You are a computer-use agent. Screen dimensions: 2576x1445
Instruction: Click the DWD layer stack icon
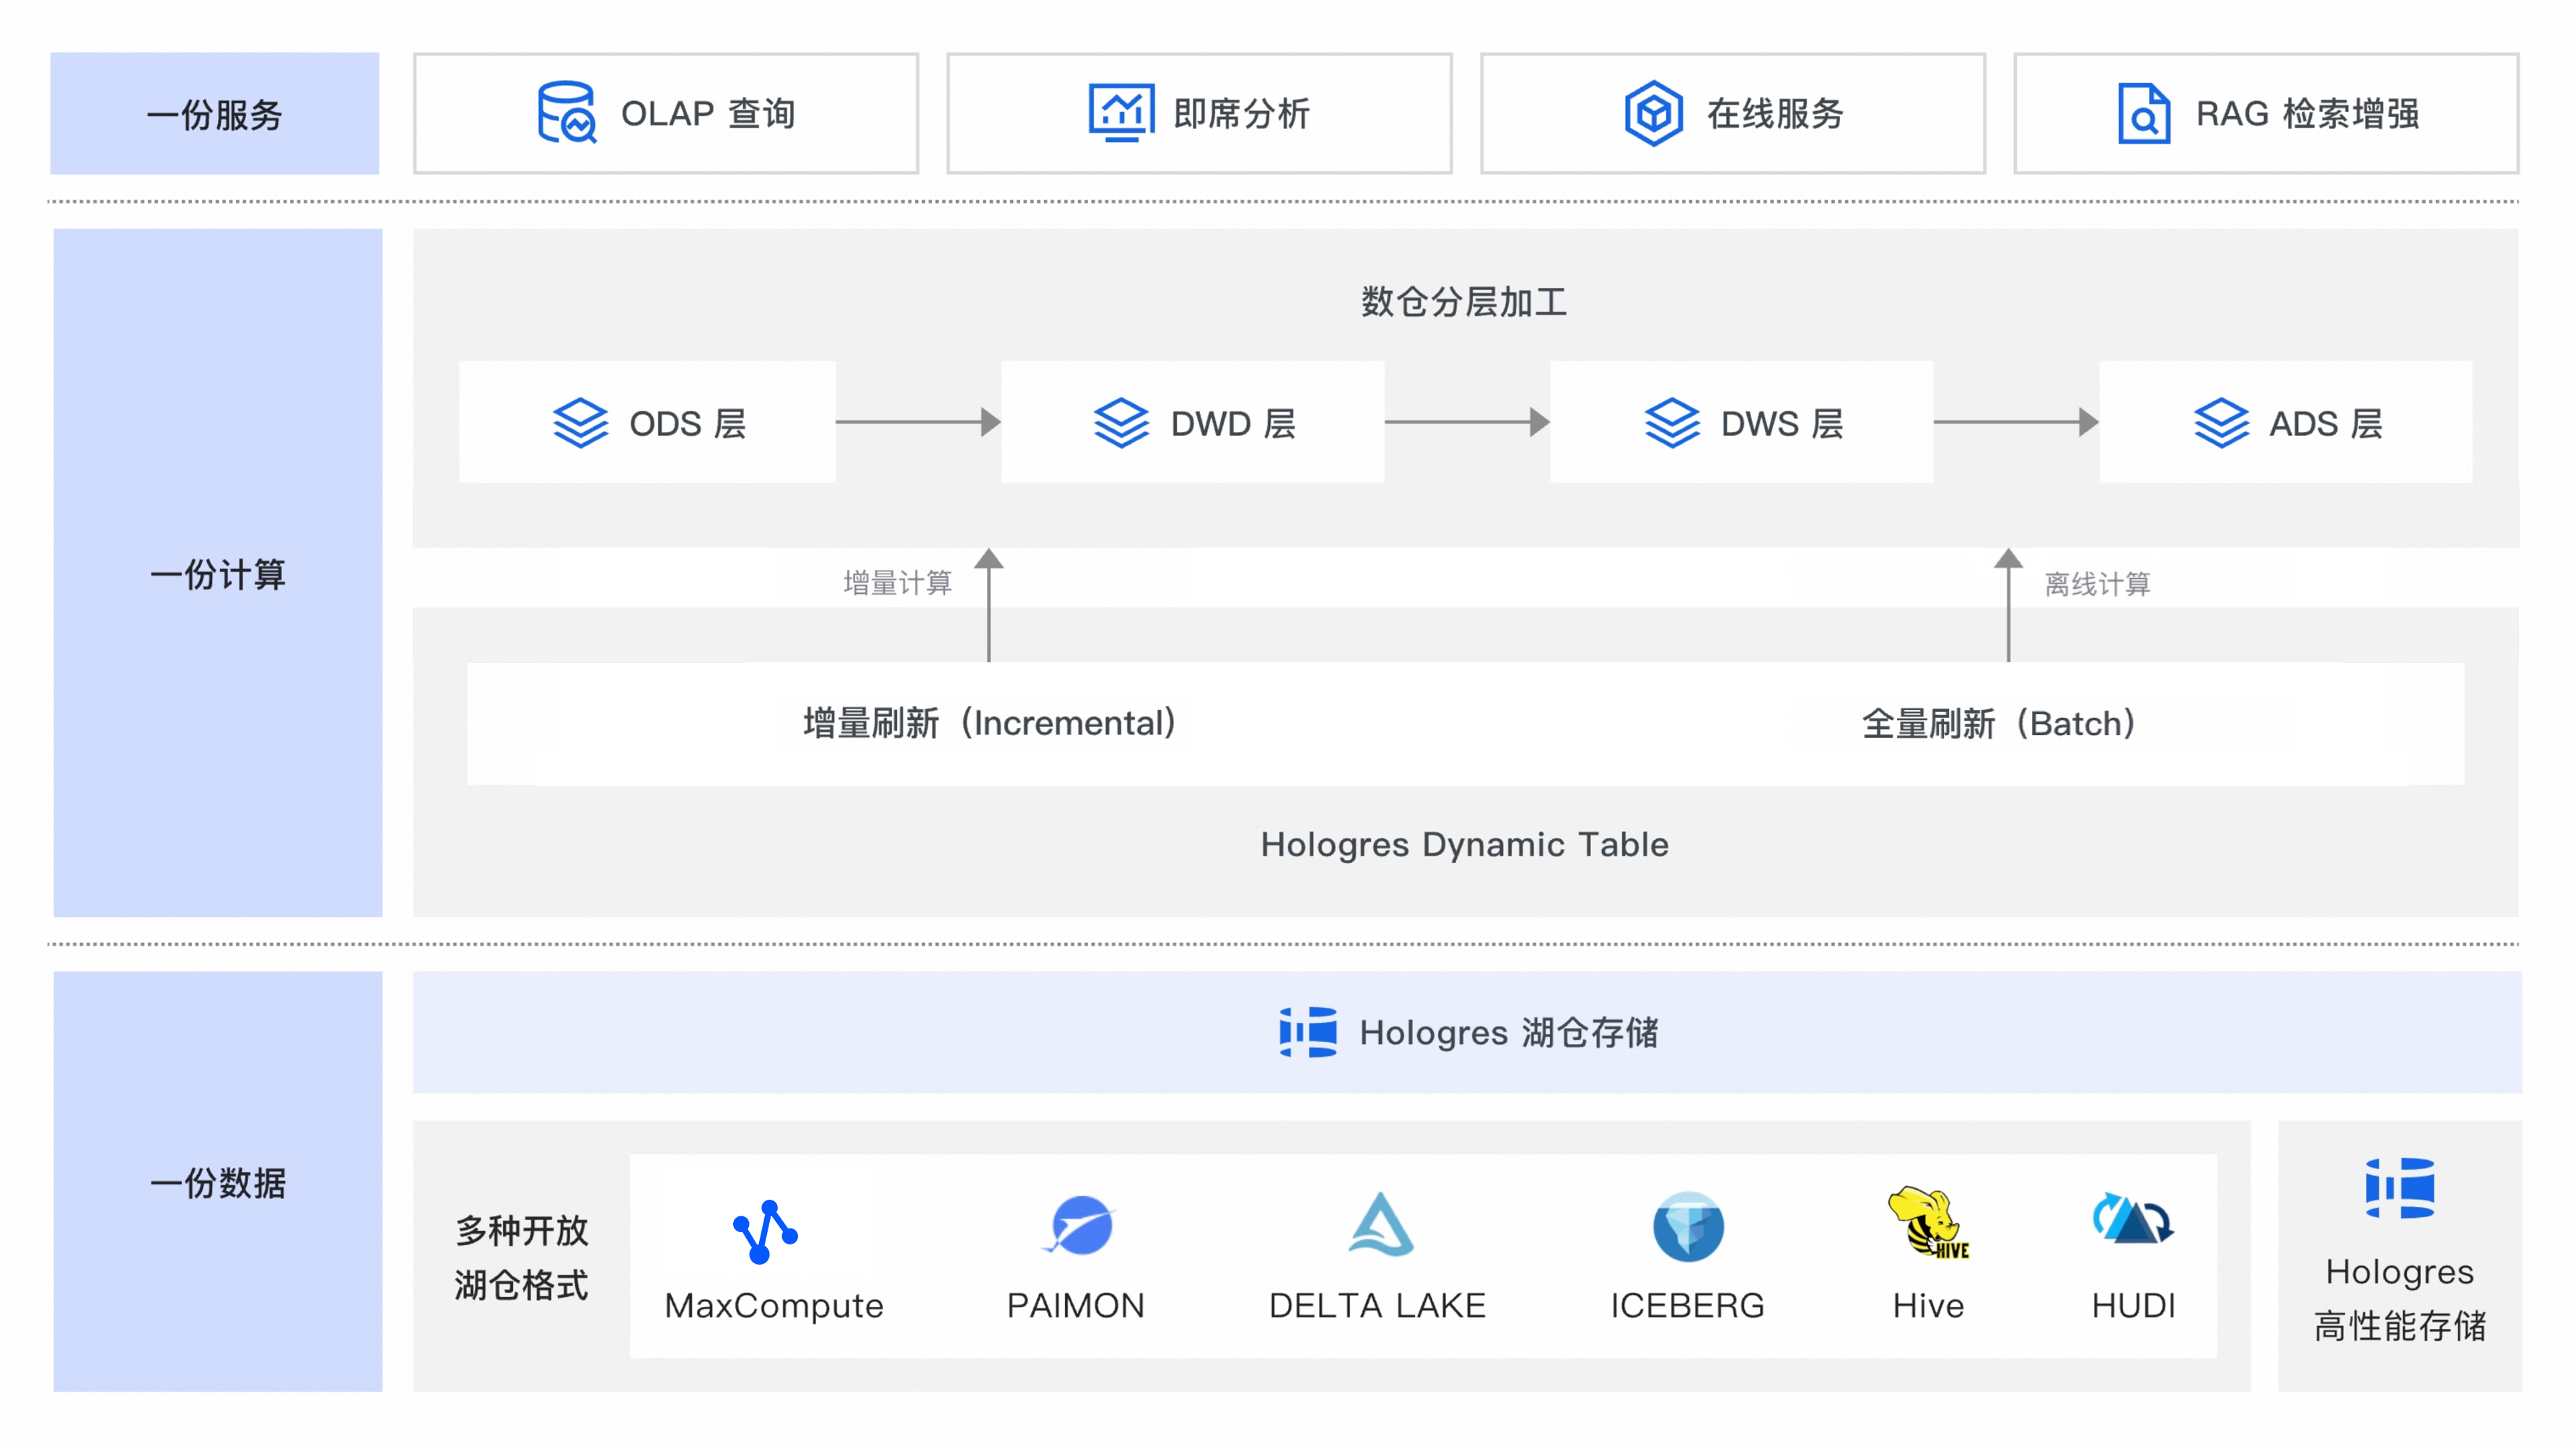(x=1121, y=423)
